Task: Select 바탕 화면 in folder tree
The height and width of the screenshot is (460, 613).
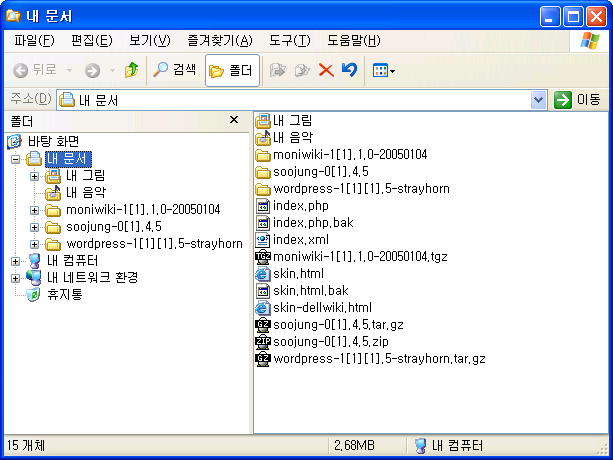Action: 53,141
